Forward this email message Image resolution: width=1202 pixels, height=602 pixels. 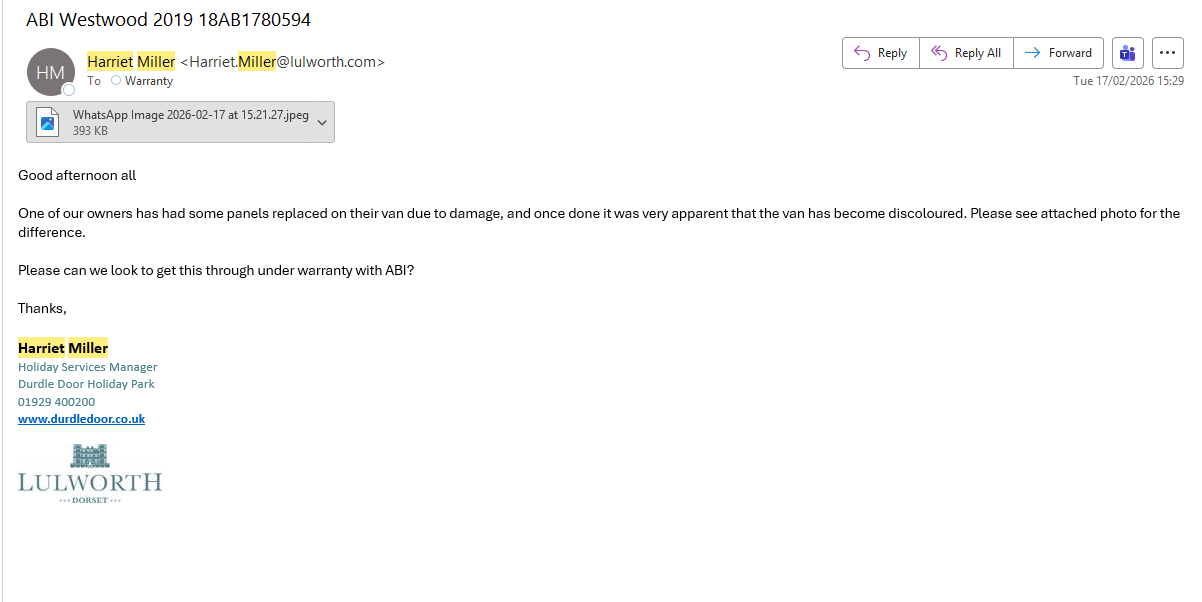[x=1058, y=53]
